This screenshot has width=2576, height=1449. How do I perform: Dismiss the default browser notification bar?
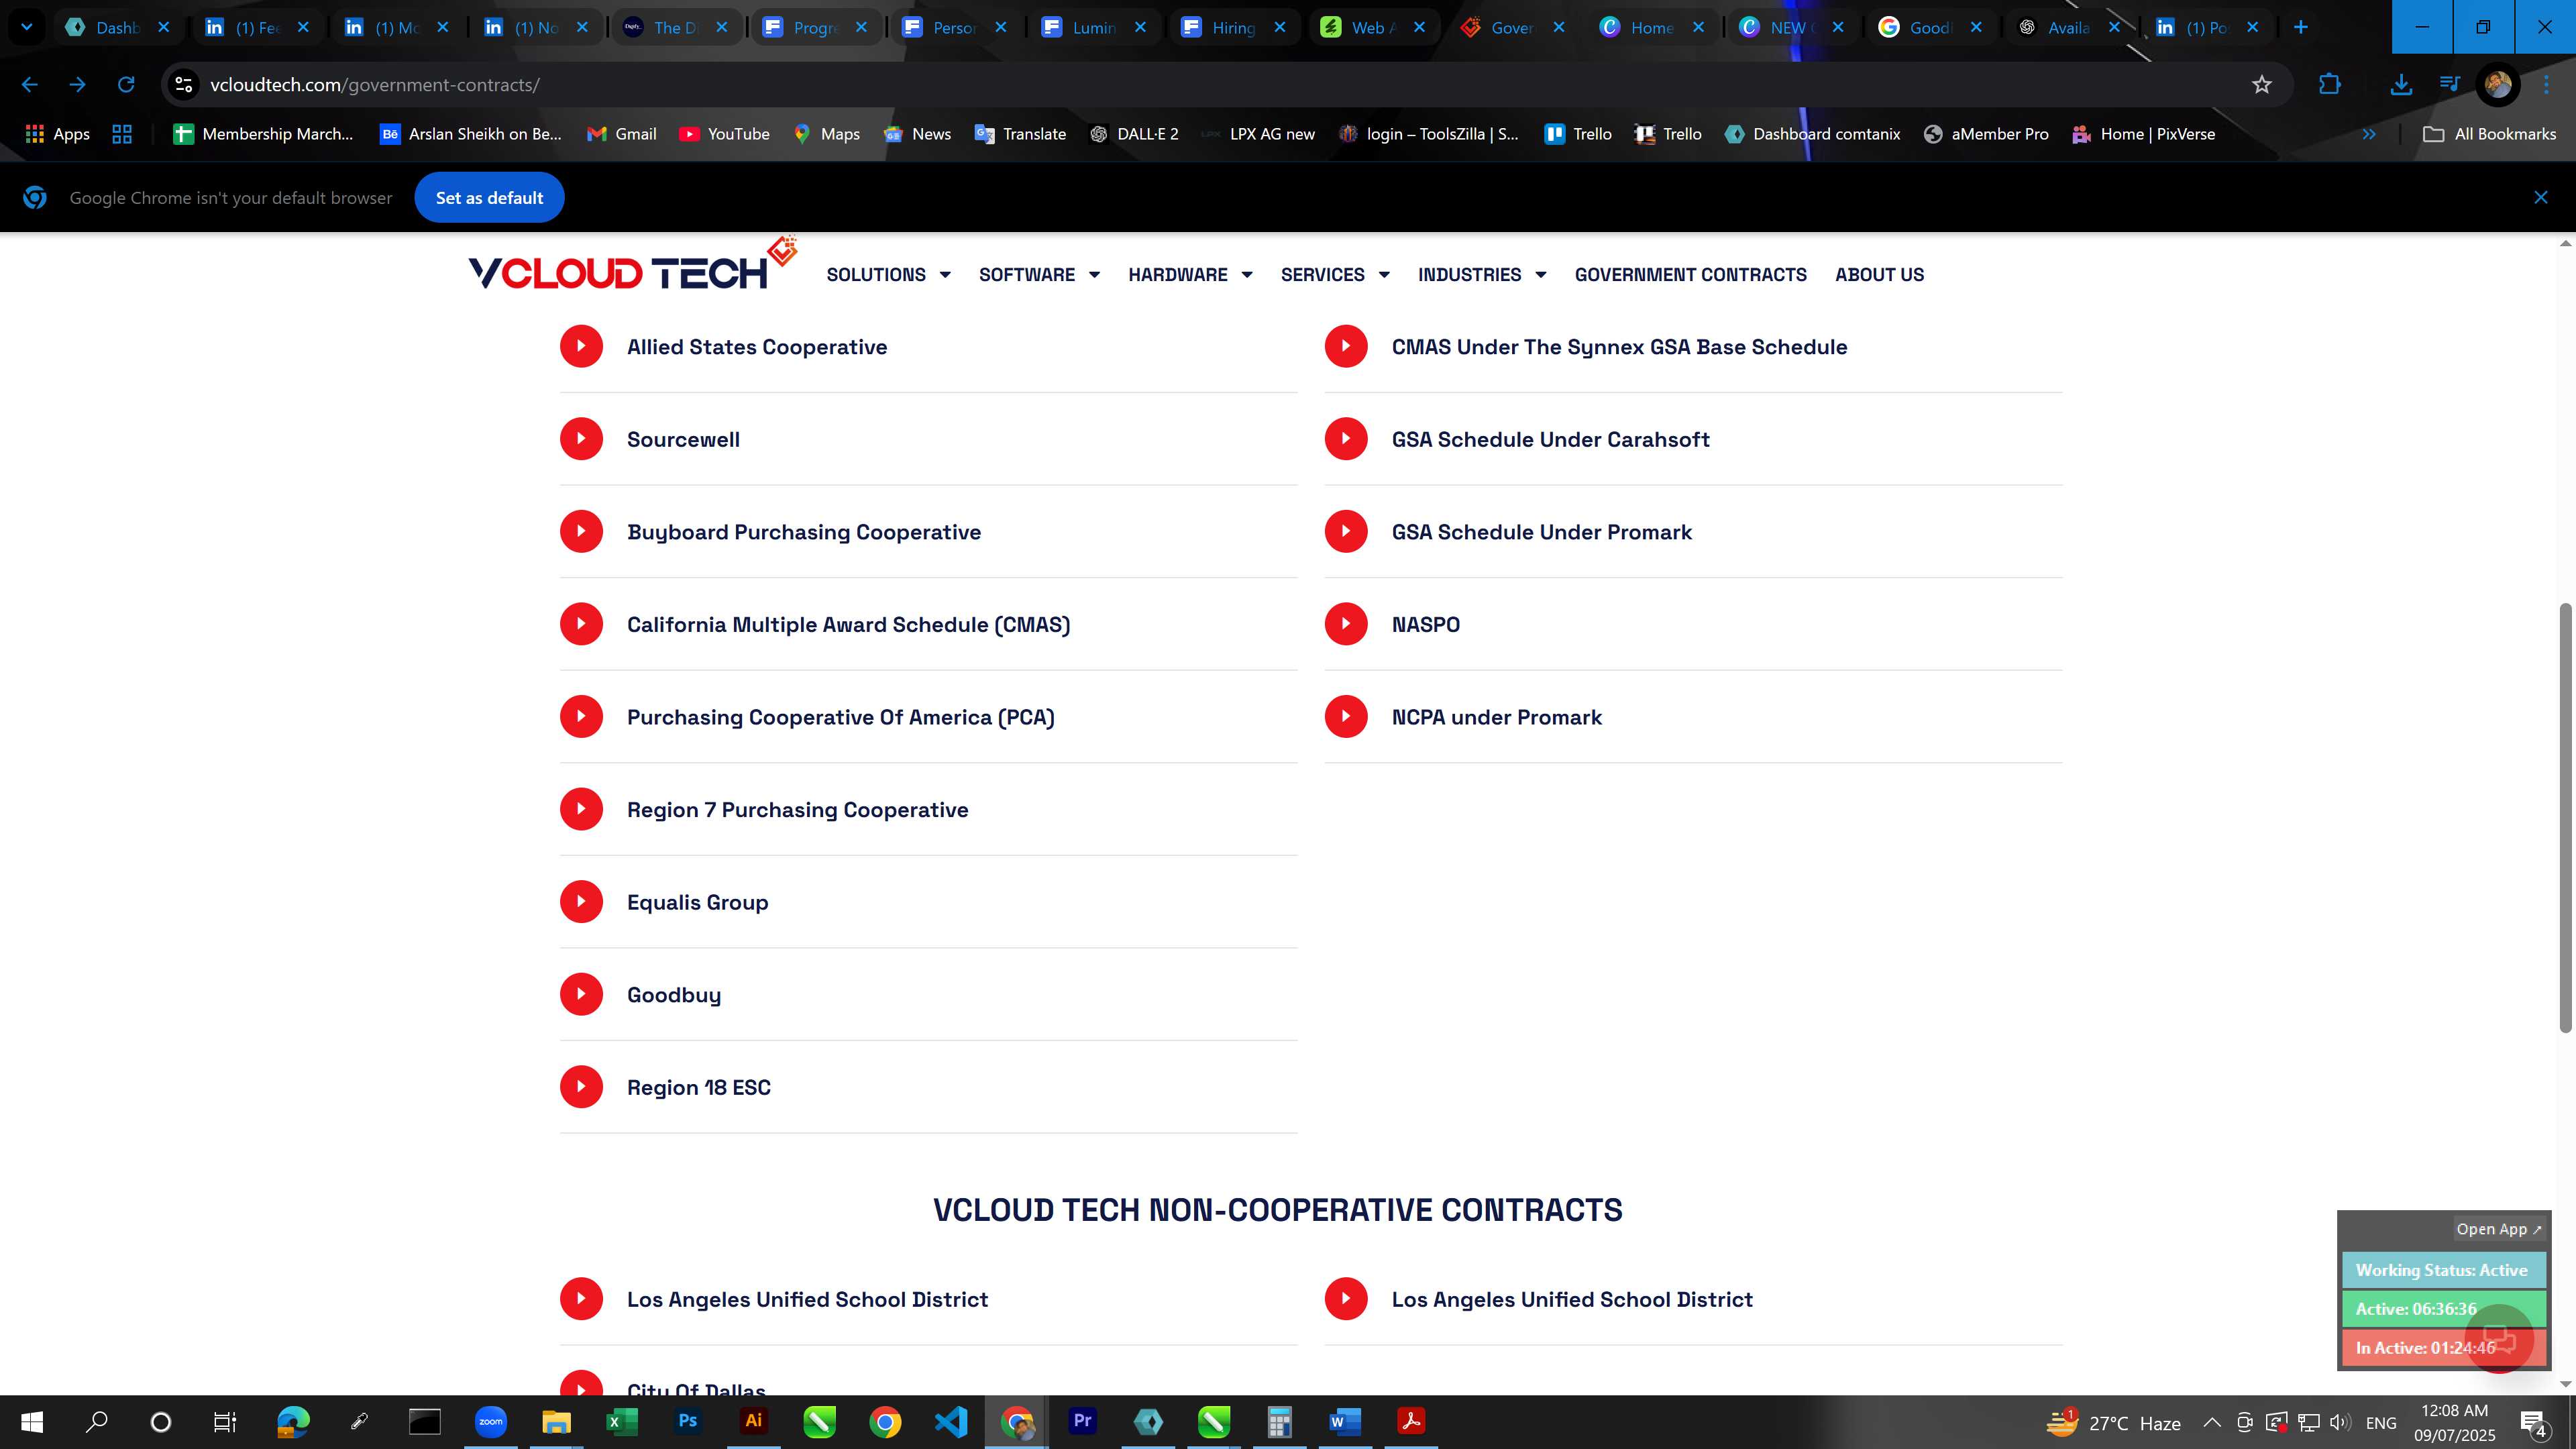pos(2540,197)
